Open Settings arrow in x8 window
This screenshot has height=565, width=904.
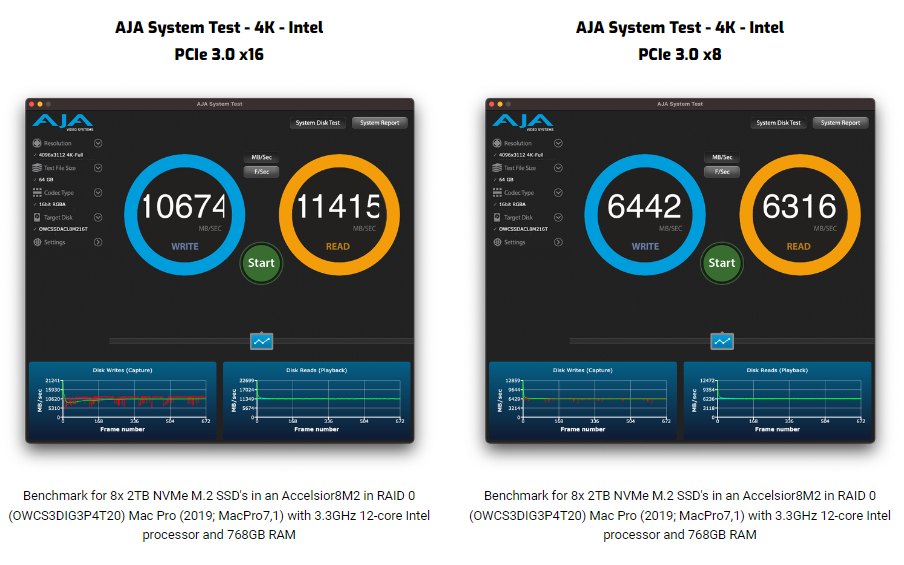[558, 242]
